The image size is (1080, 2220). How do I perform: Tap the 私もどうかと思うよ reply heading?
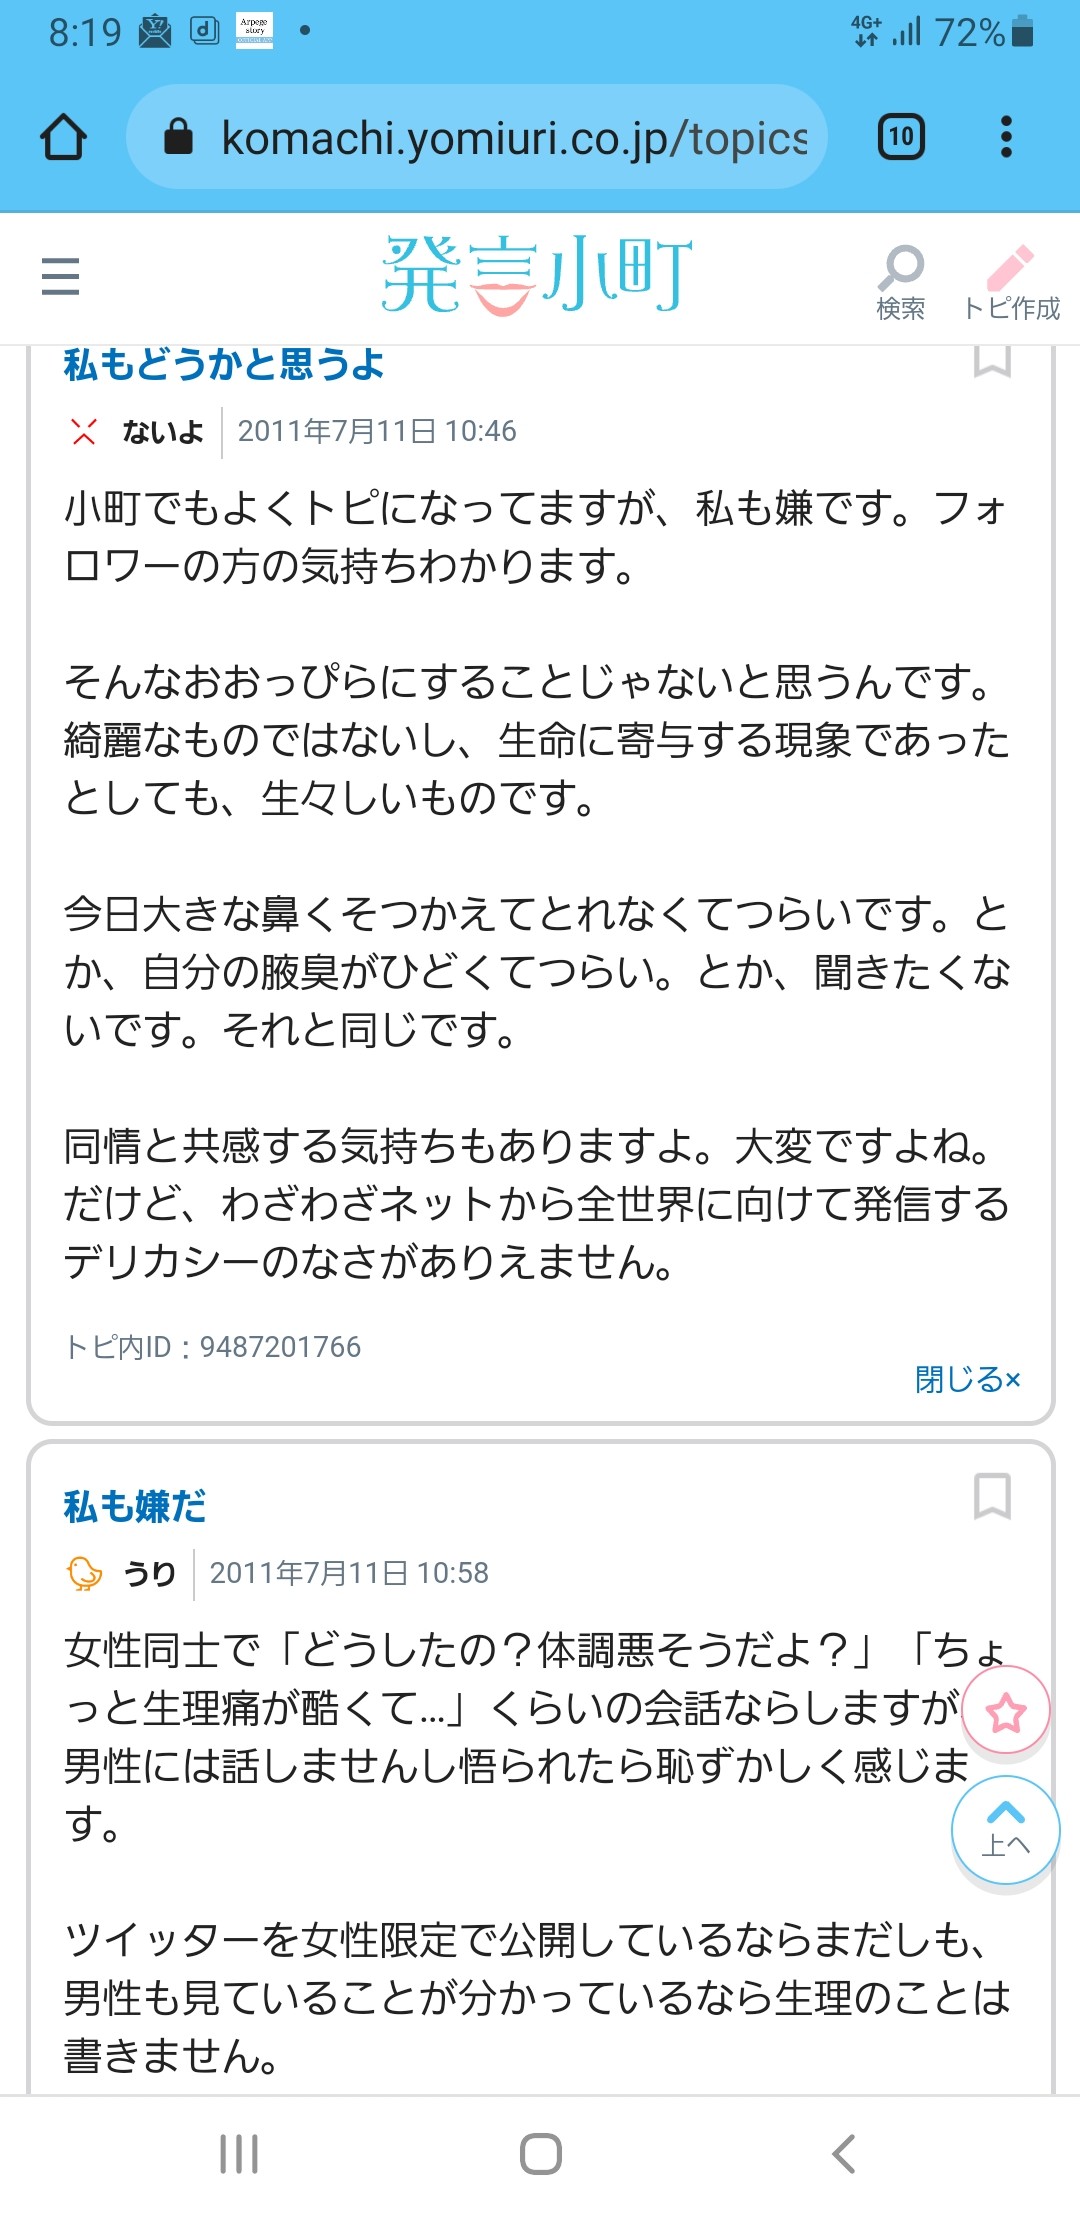pyautogui.click(x=224, y=365)
